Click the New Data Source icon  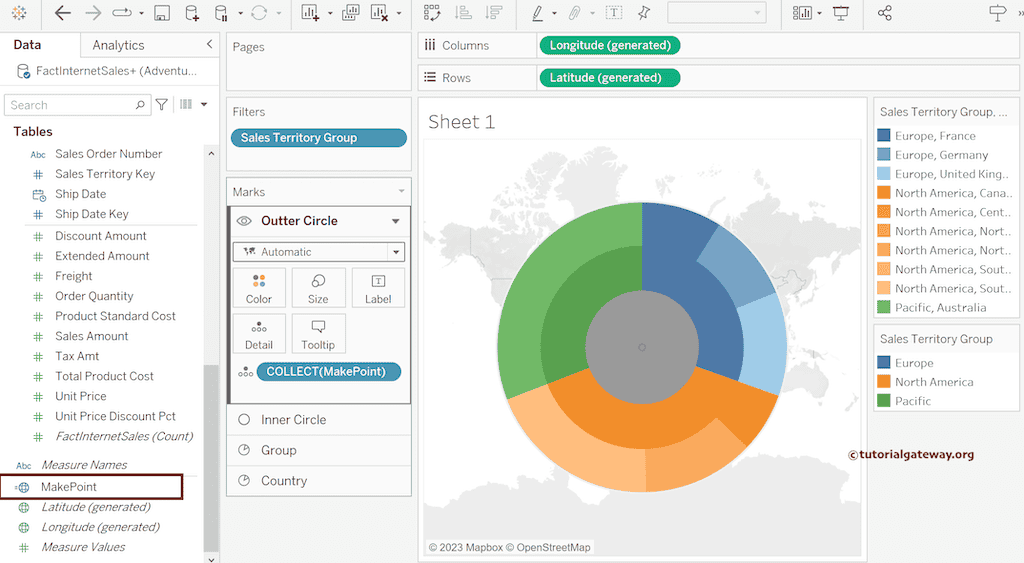point(192,13)
